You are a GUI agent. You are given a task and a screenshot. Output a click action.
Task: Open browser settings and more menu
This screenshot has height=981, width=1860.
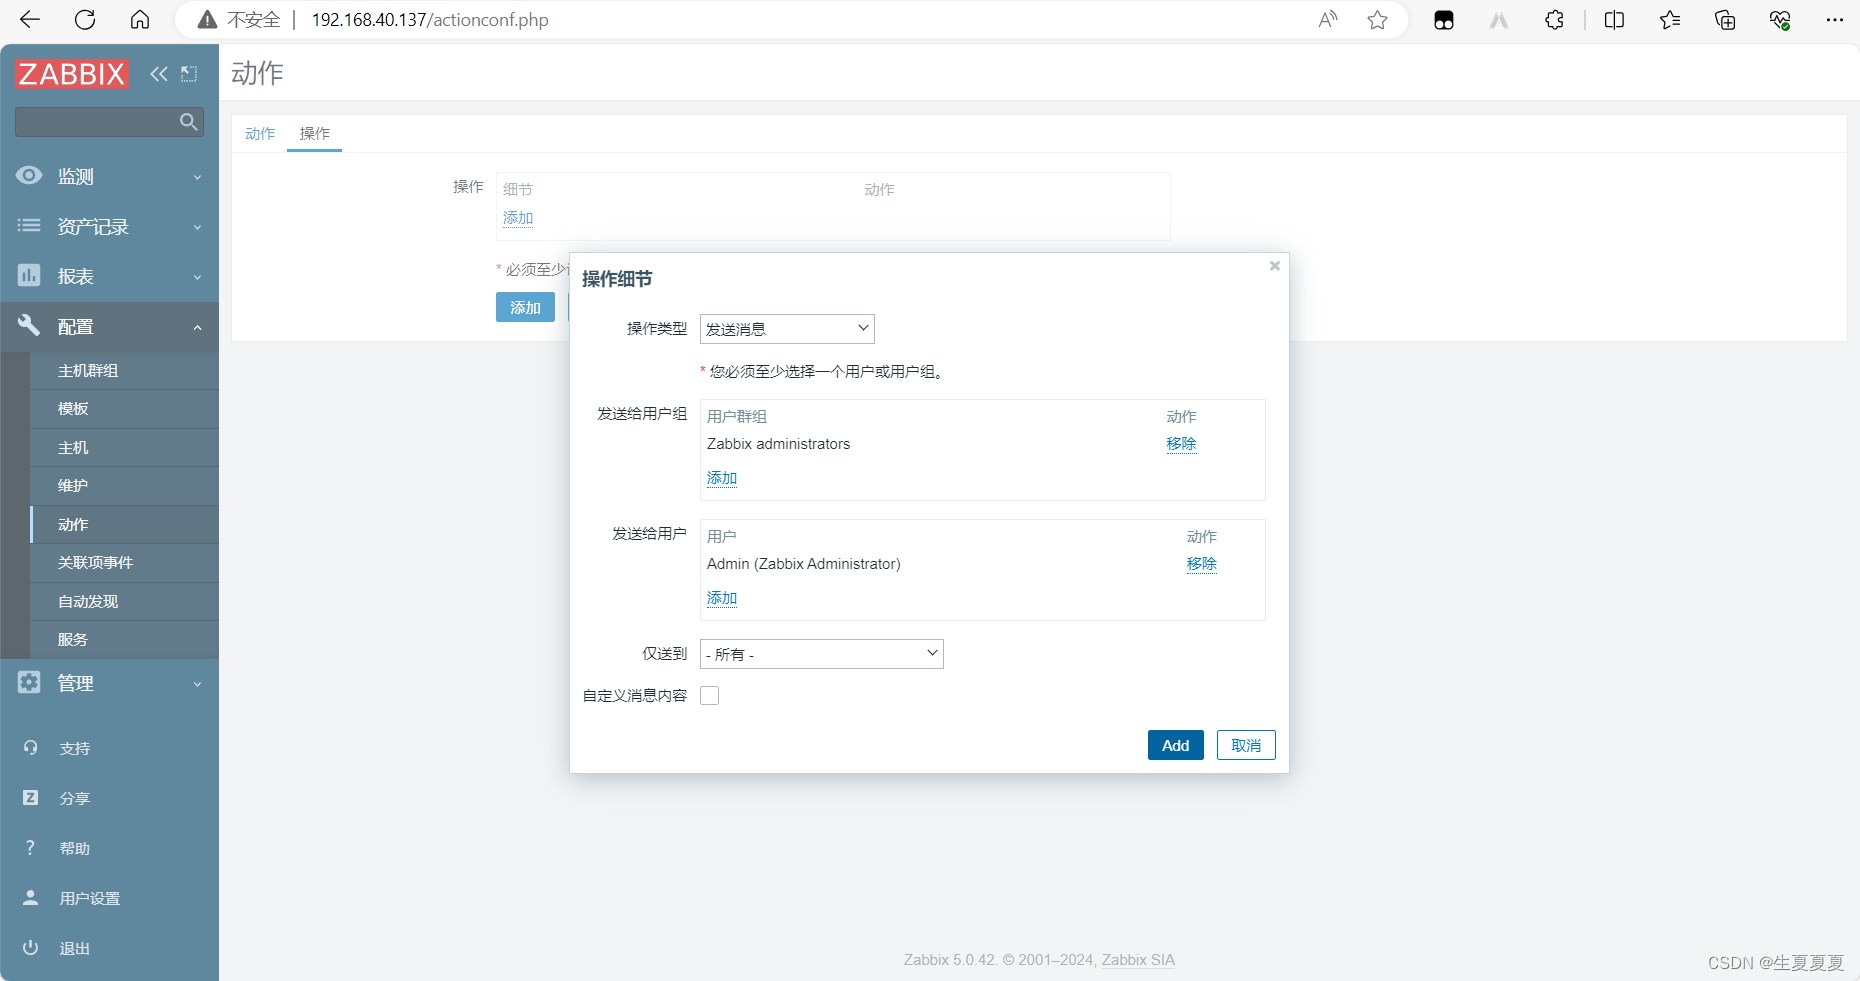pyautogui.click(x=1834, y=20)
